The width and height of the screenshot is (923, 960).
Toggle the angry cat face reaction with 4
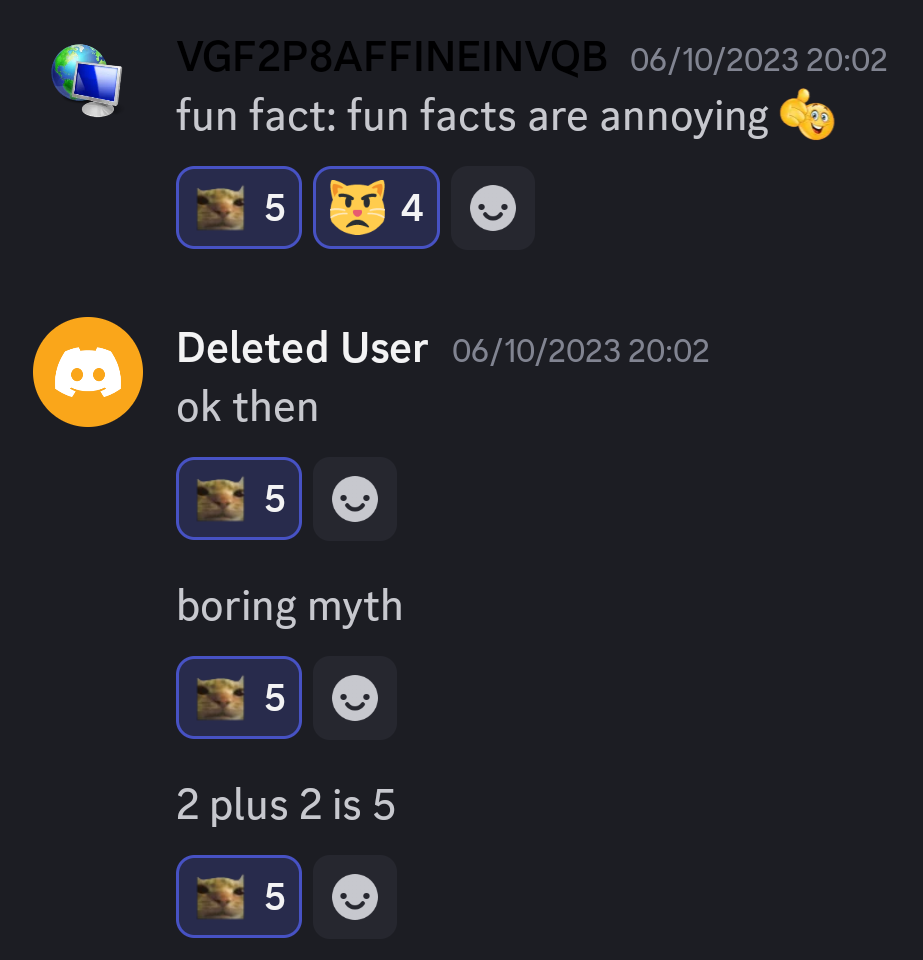(376, 208)
